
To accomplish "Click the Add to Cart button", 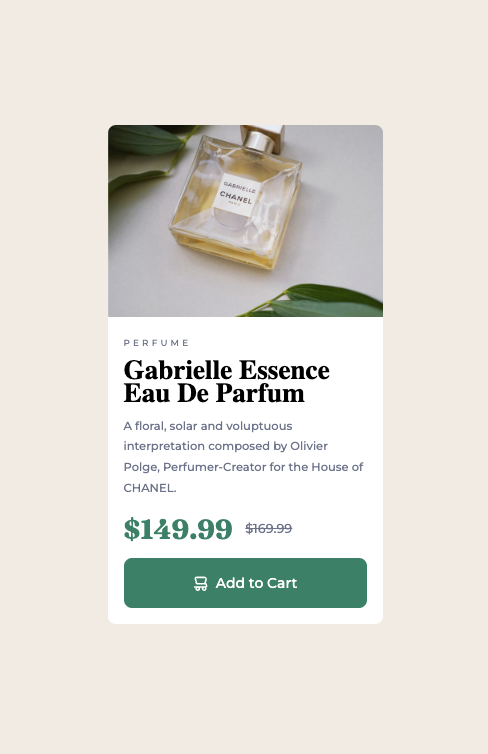I will 245,583.
